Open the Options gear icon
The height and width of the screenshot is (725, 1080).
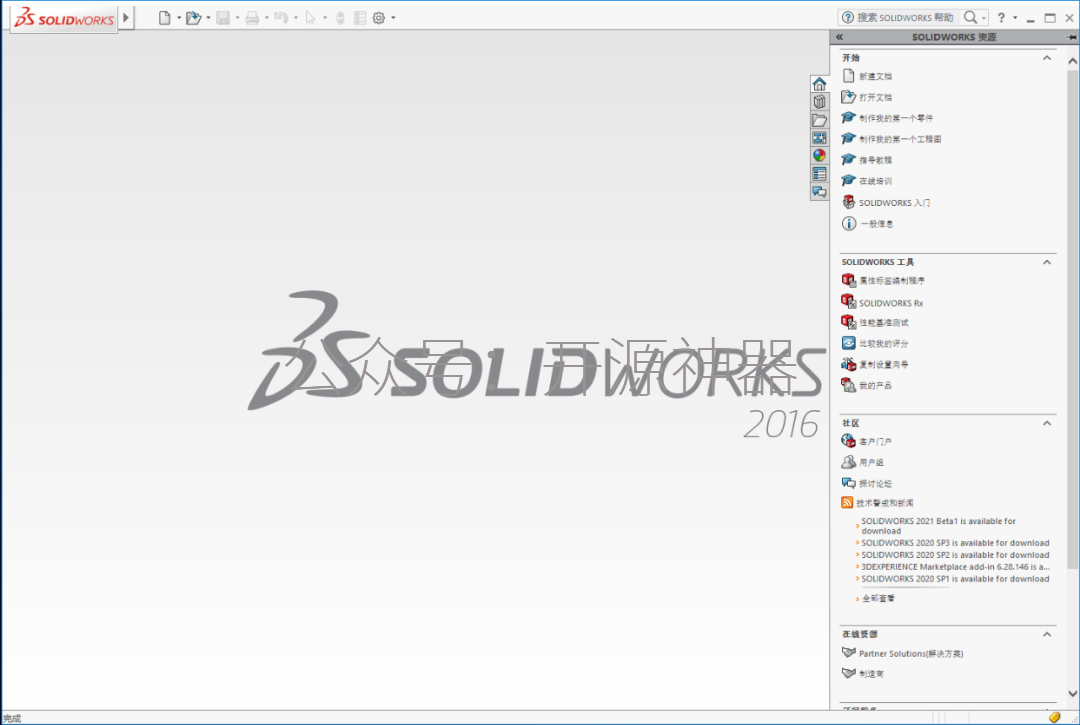(x=379, y=18)
